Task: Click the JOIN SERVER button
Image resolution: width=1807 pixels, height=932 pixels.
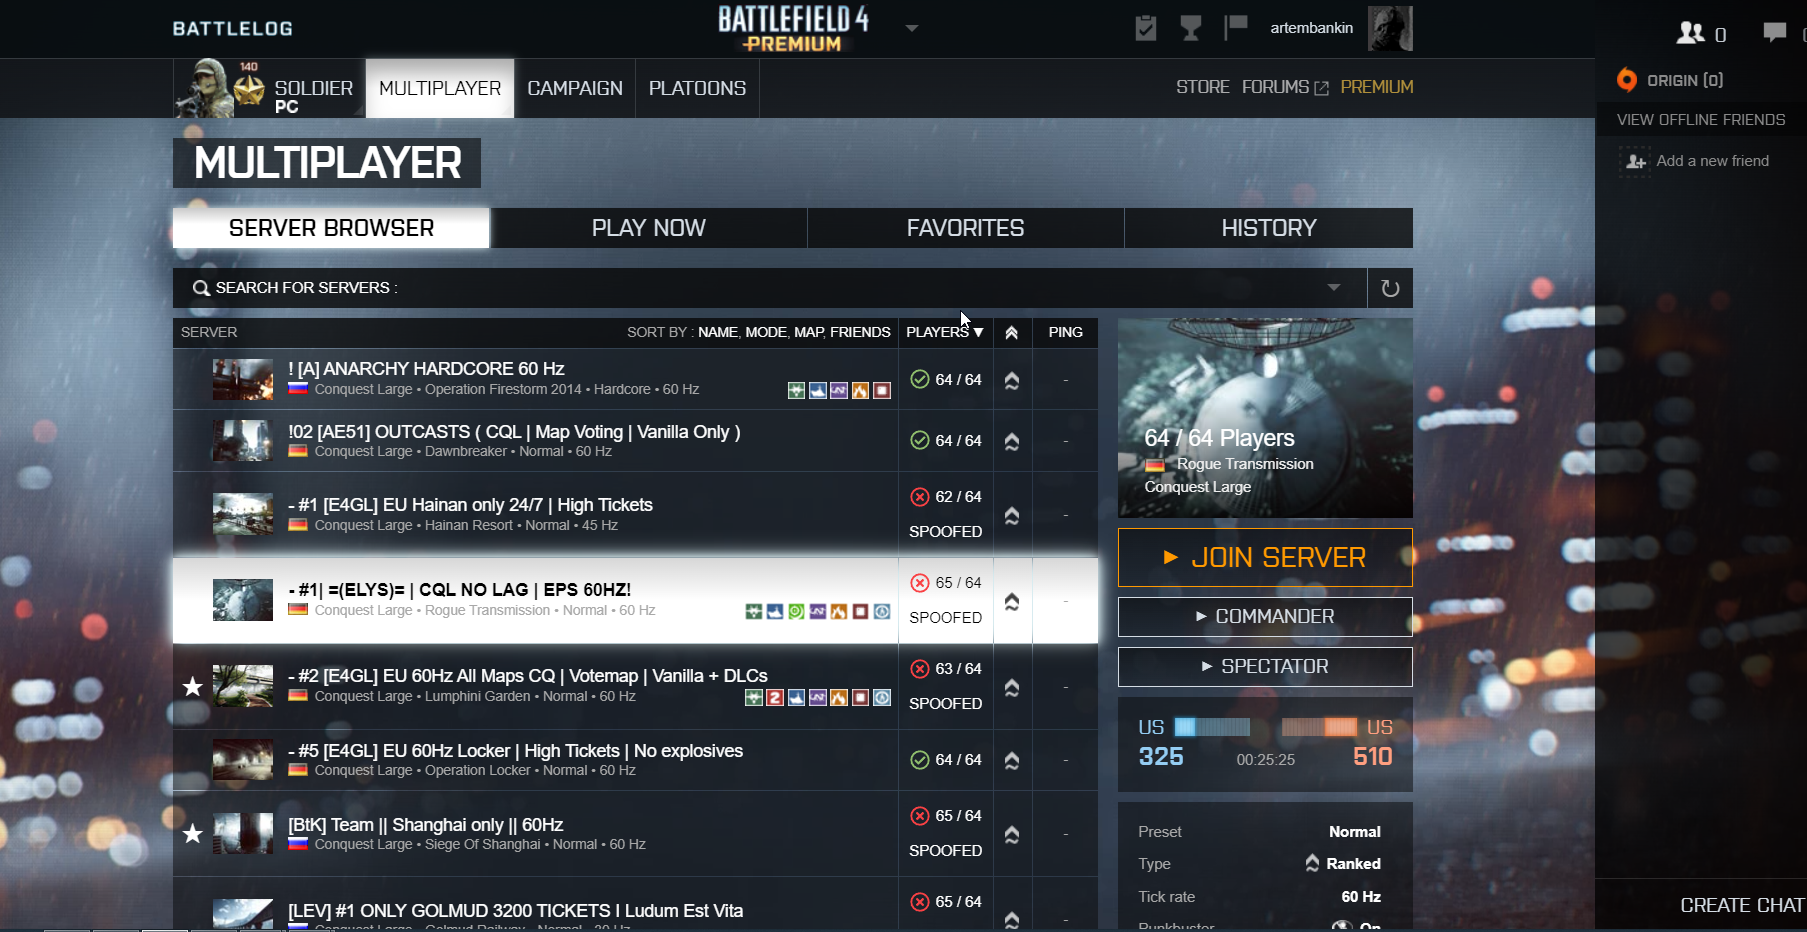Action: 1265,557
